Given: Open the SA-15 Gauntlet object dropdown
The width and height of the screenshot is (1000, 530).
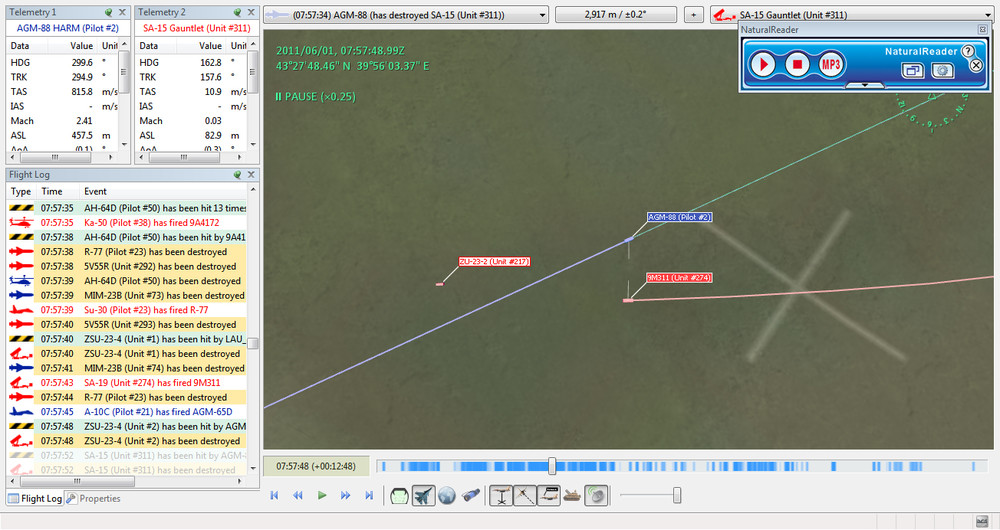Looking at the screenshot, I should [988, 15].
